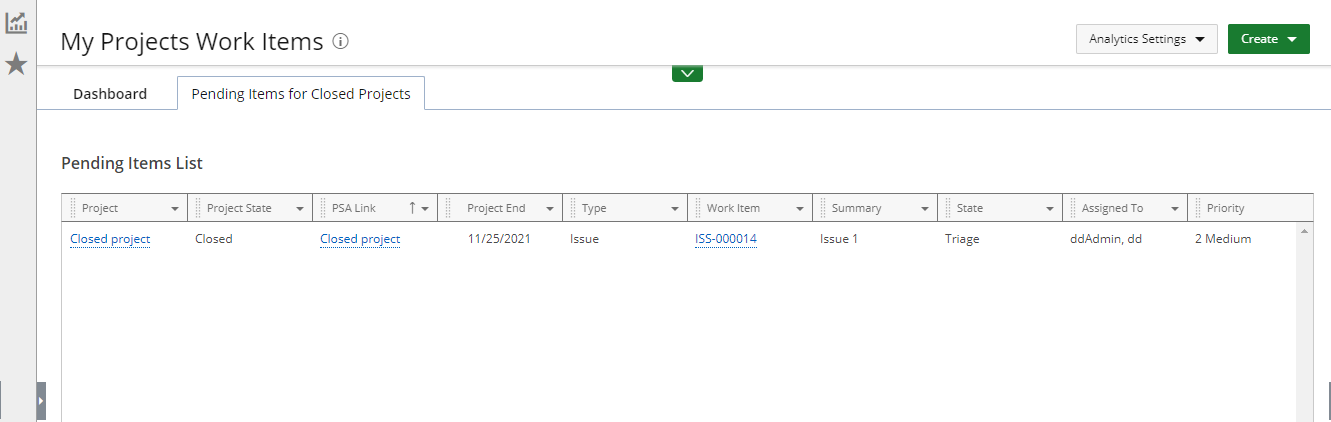The height and width of the screenshot is (422, 1331).
Task: Expand the green chevron collapse toggle
Action: pyautogui.click(x=687, y=73)
